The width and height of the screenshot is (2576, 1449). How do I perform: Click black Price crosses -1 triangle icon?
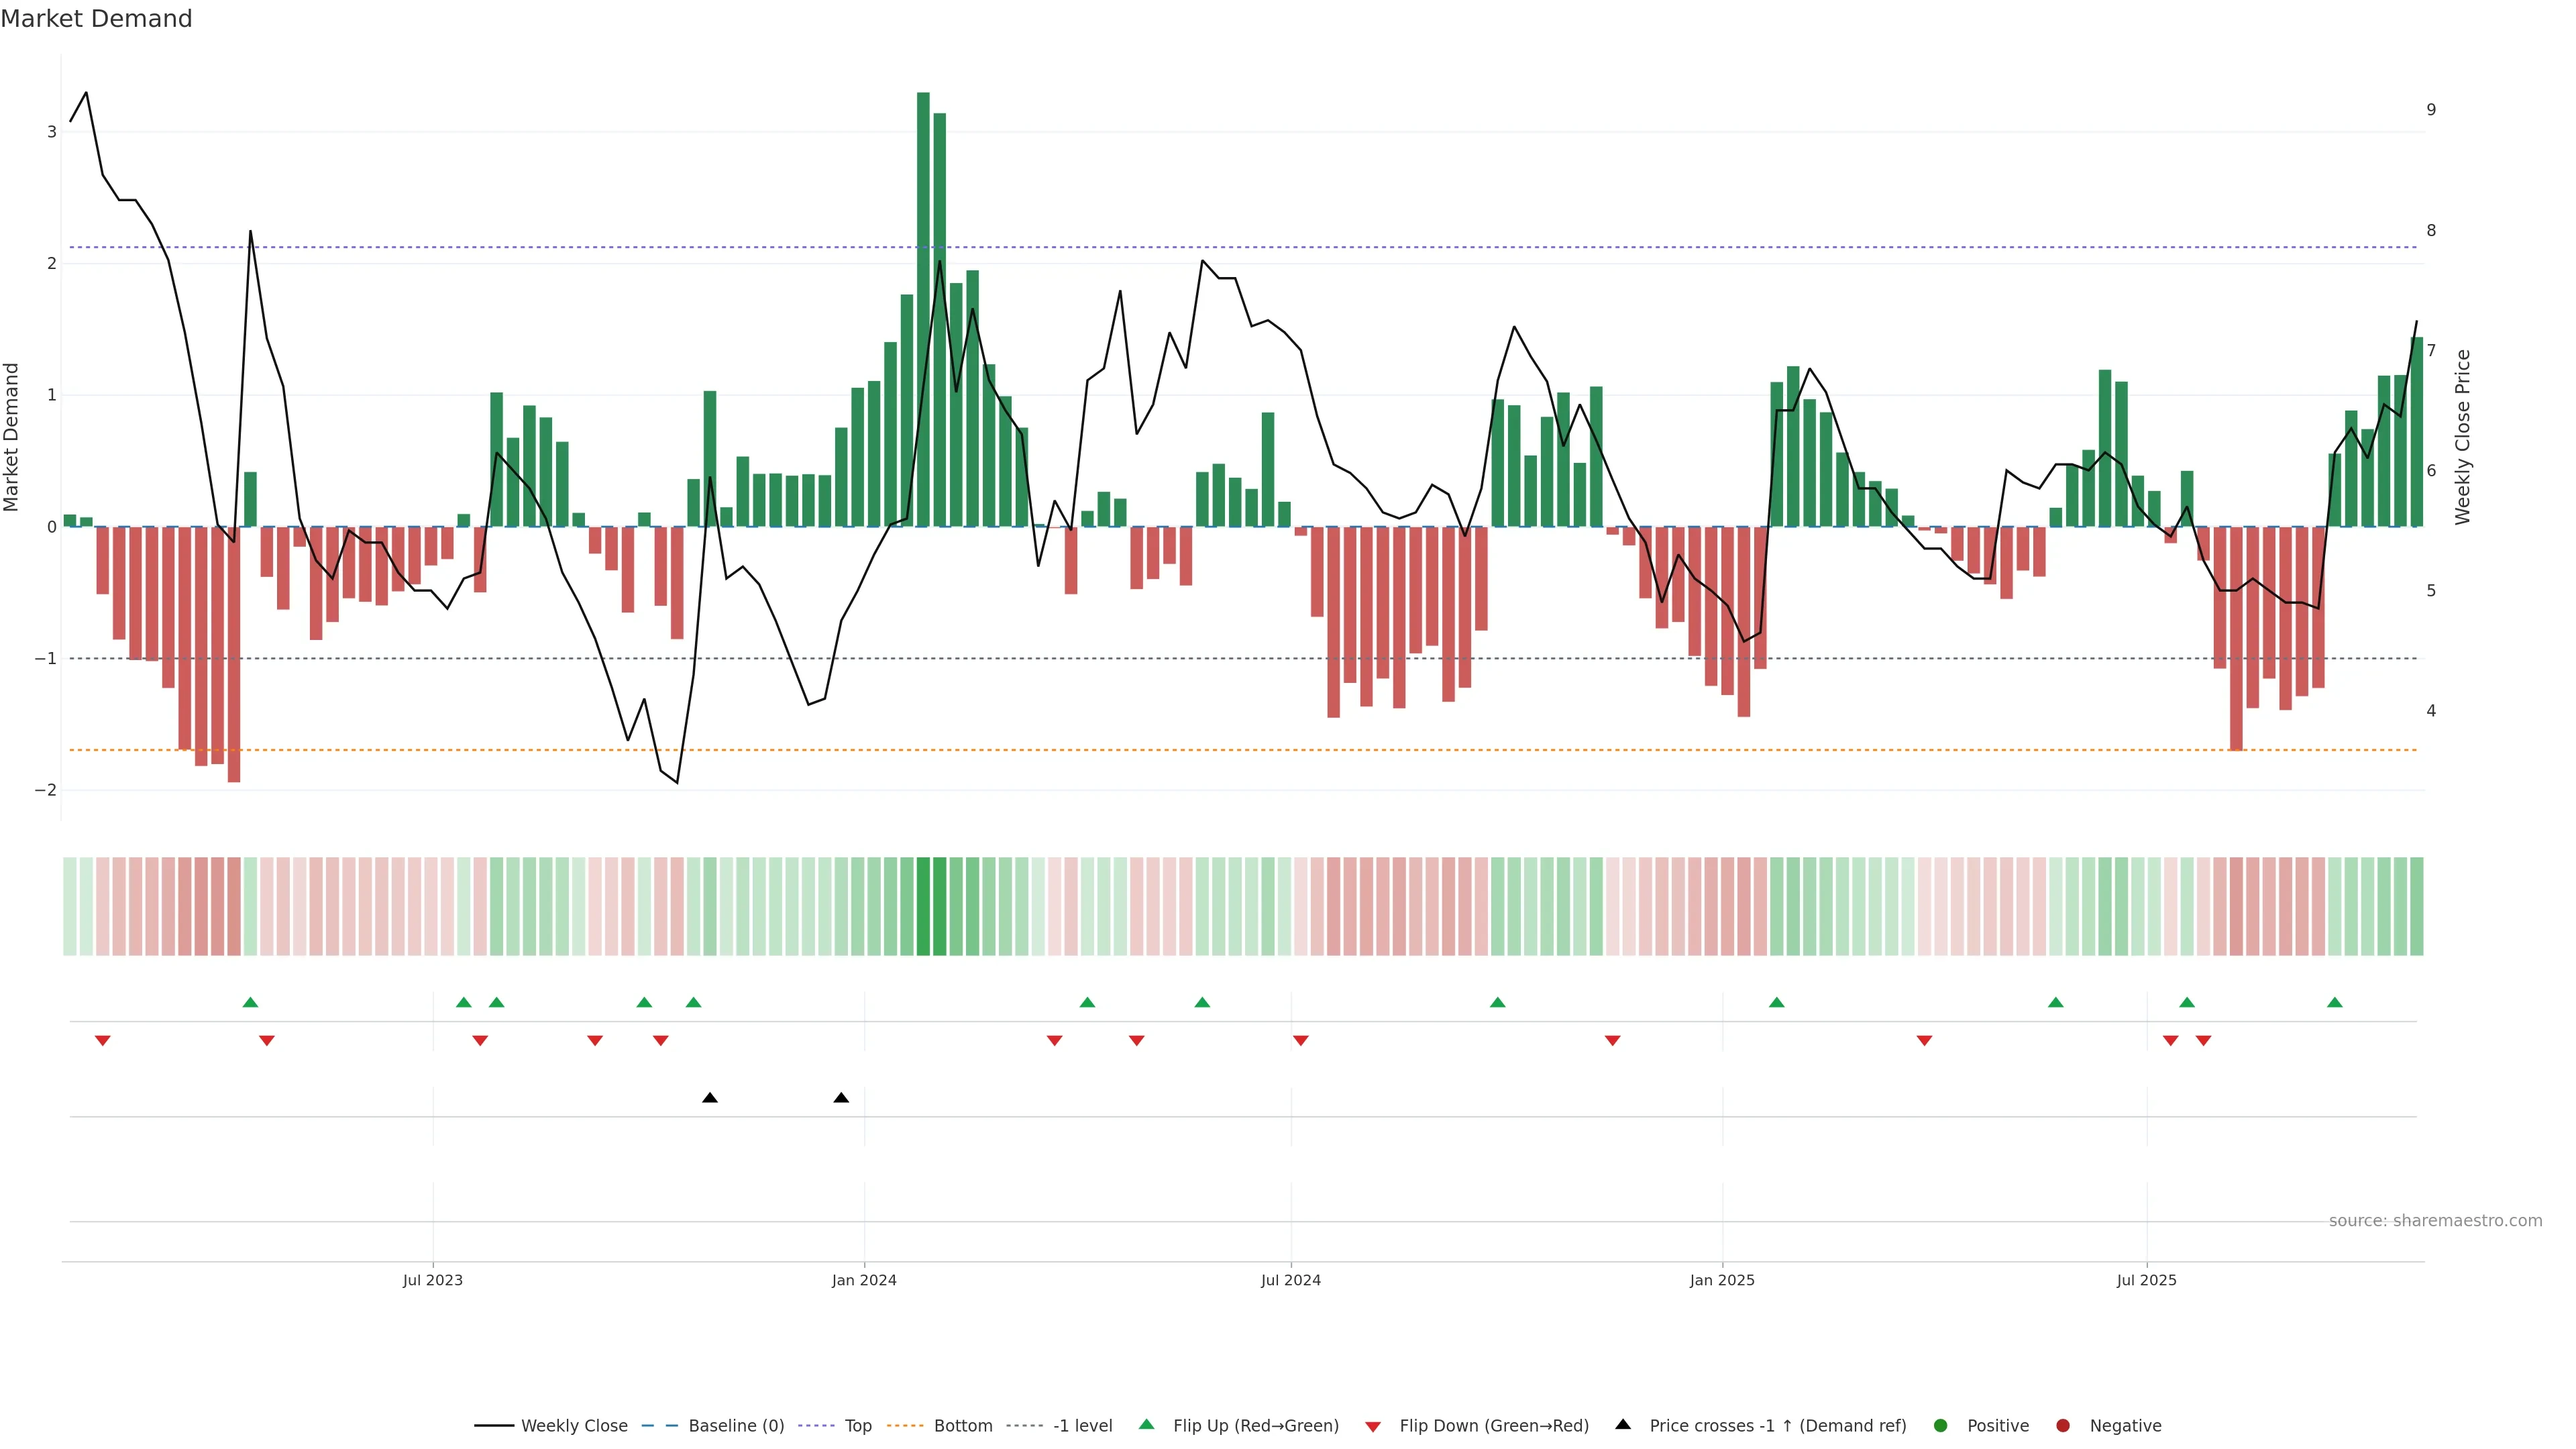pos(1623,1424)
